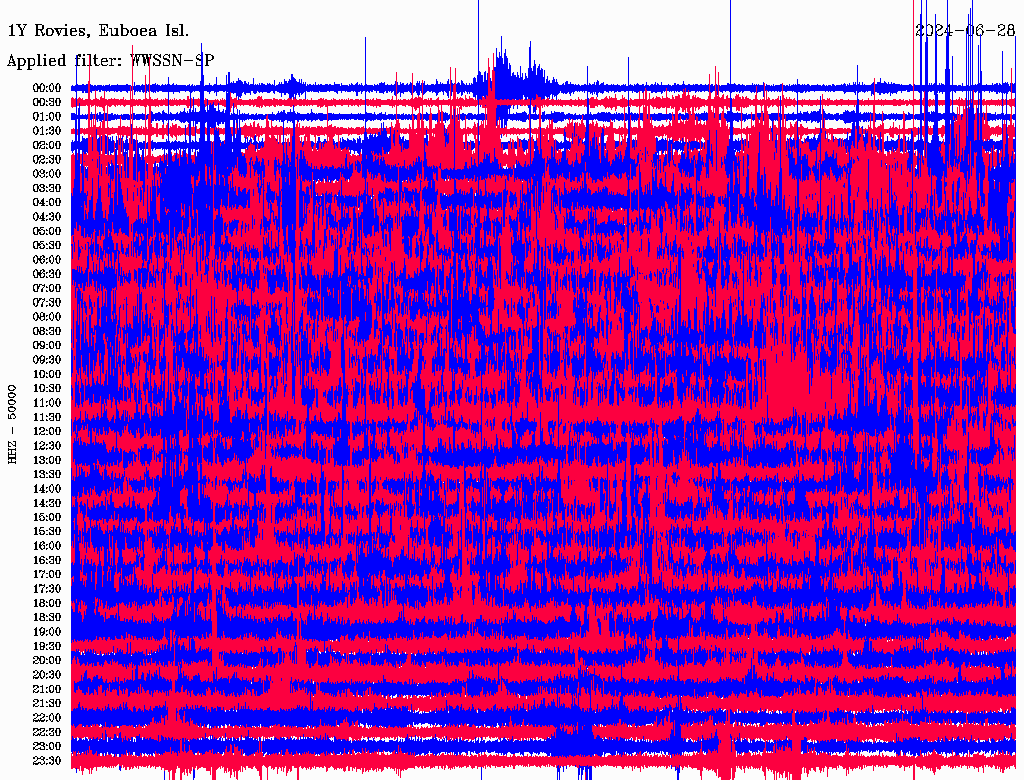Click the 11:30 time label
Screen dimensions: 1024x780
click(47, 417)
